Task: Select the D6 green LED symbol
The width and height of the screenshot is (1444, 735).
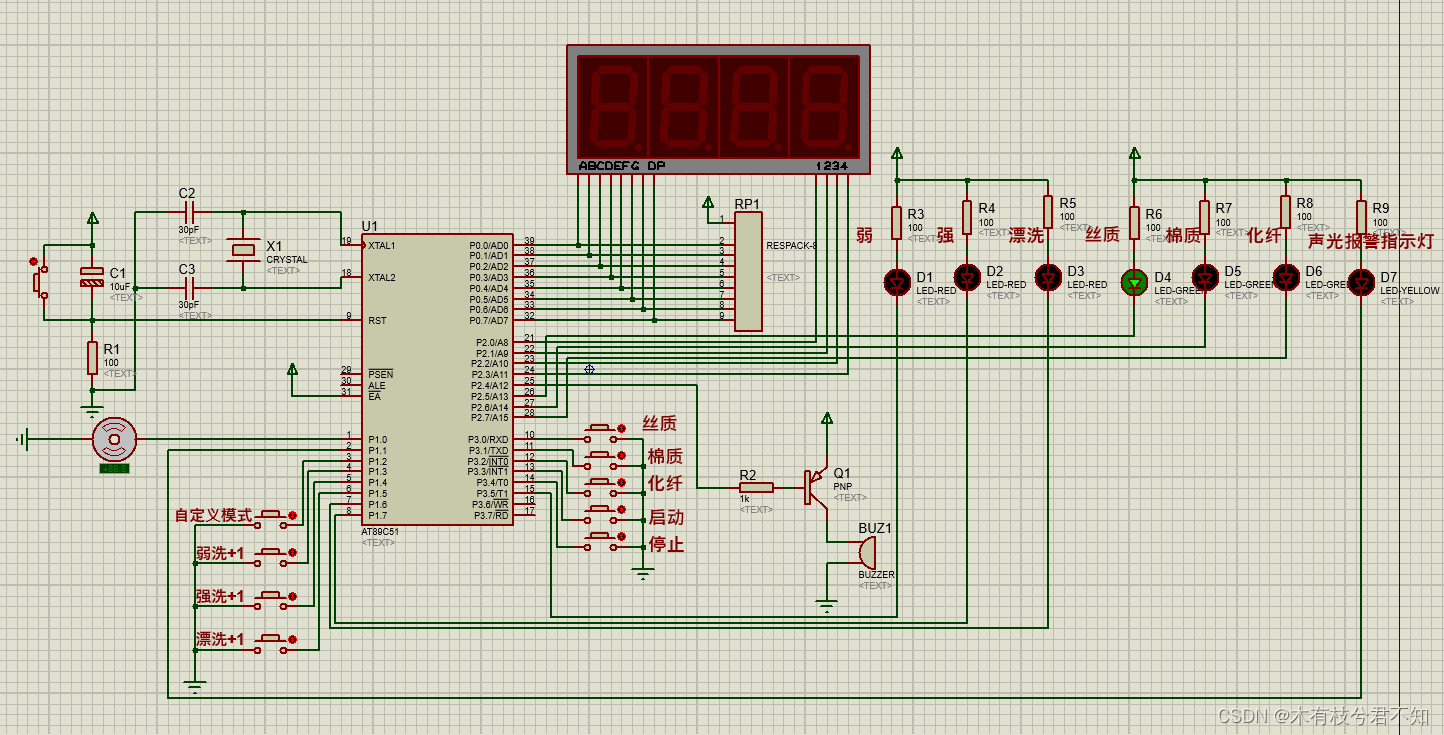Action: click(1285, 276)
